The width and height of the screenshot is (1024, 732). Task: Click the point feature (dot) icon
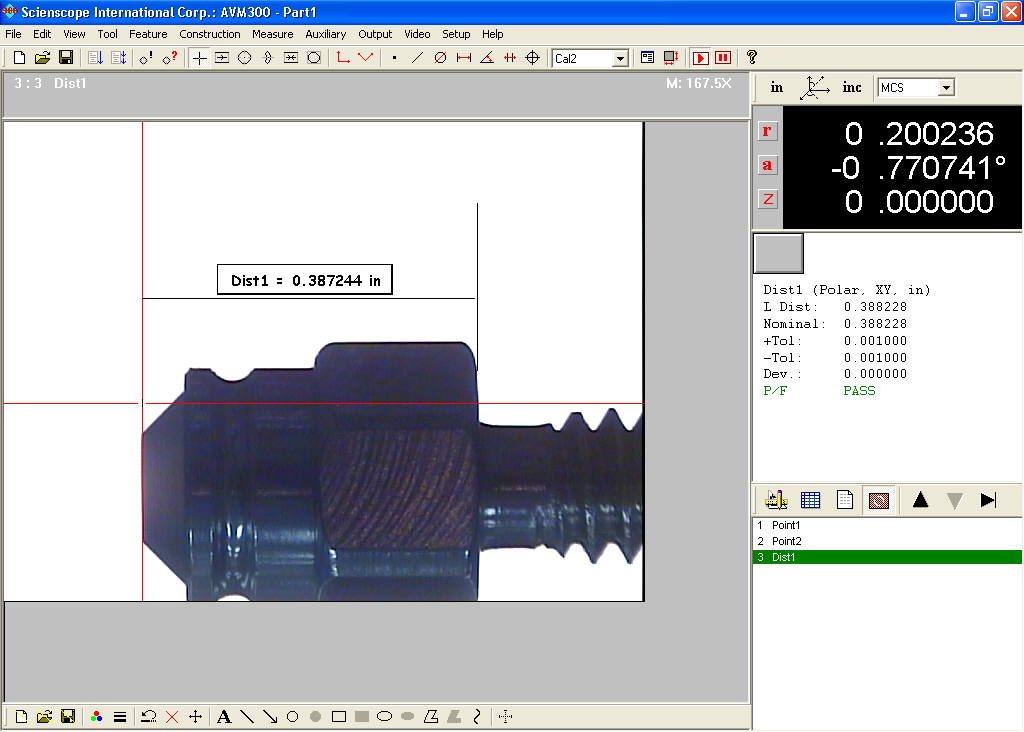coord(394,57)
